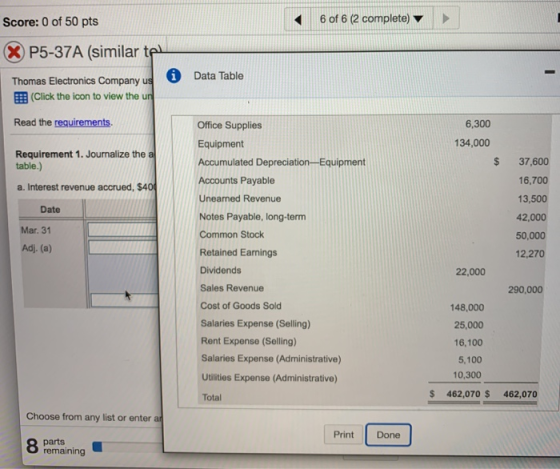Click the red X incorrect icon by P5-37A

14,53
